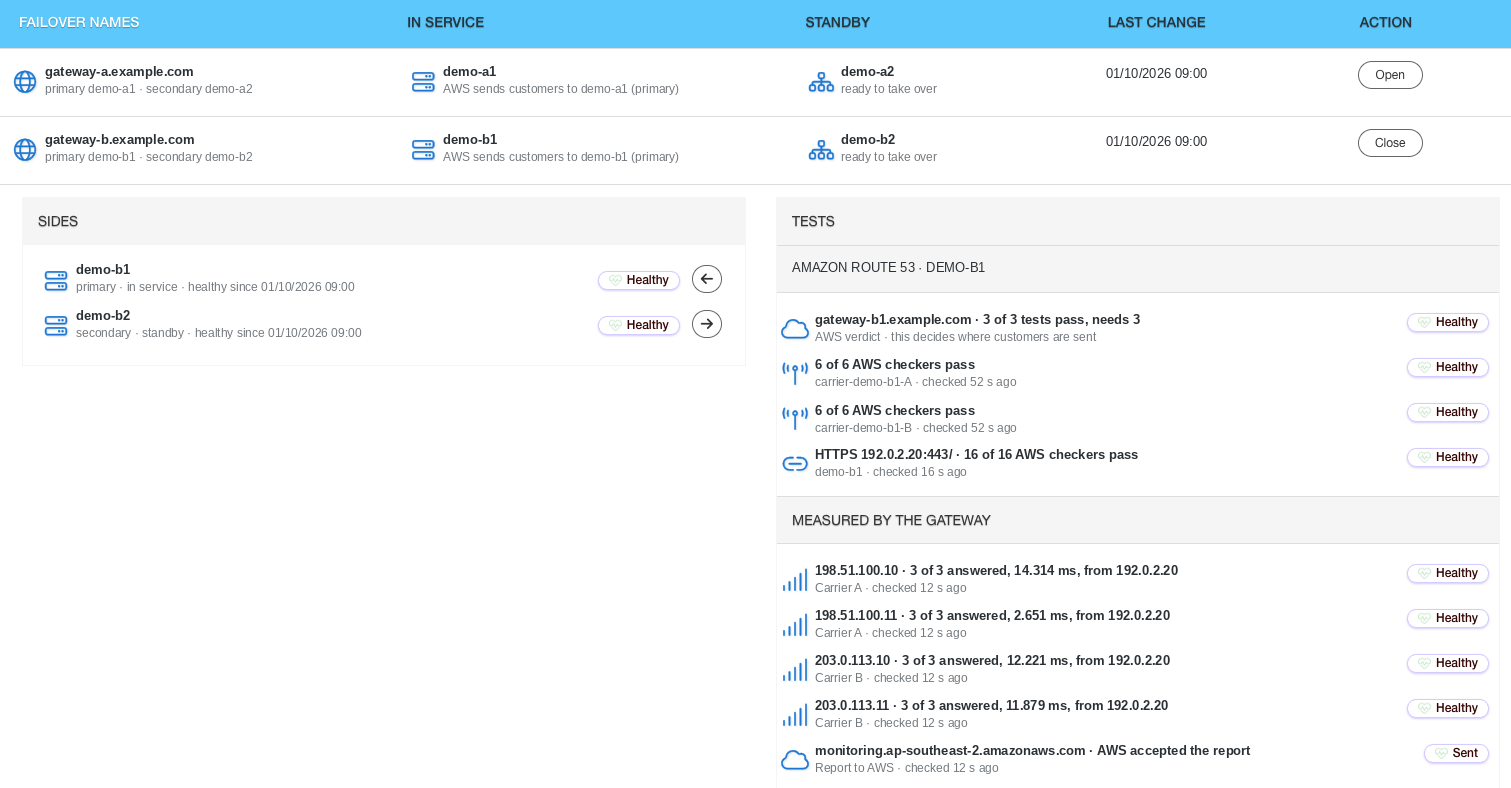Click the link icon for HTTPS 192.0.2.20:443
Image resolution: width=1511 pixels, height=788 pixels.
(795, 463)
